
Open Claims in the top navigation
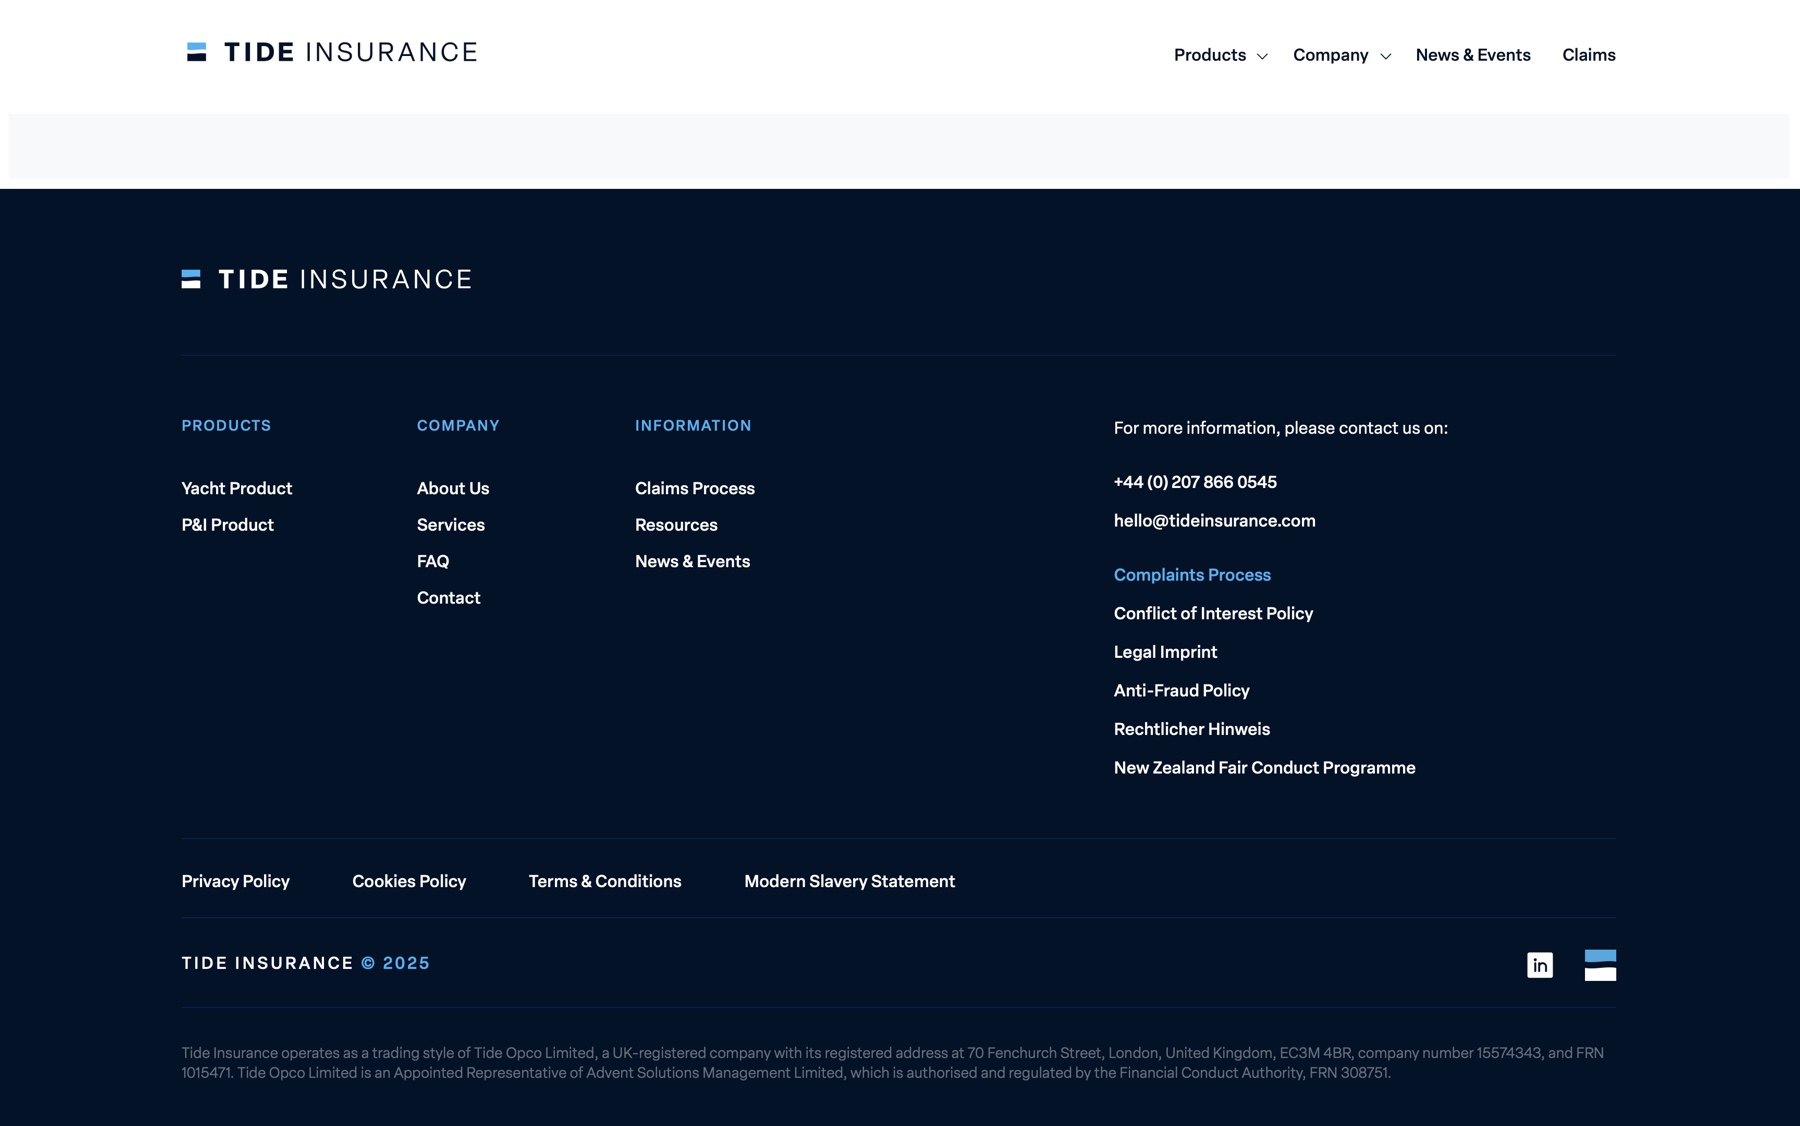click(1589, 55)
